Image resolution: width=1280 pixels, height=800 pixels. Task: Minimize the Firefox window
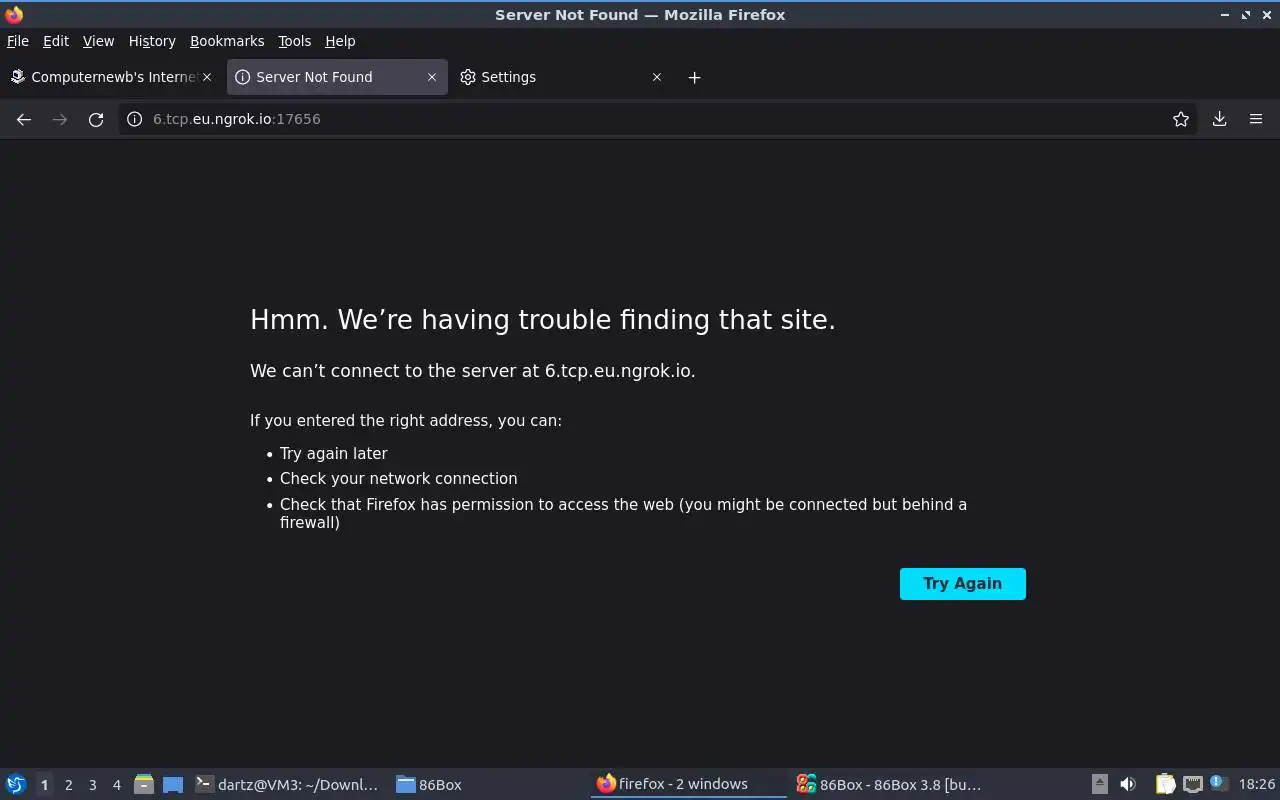1225,15
